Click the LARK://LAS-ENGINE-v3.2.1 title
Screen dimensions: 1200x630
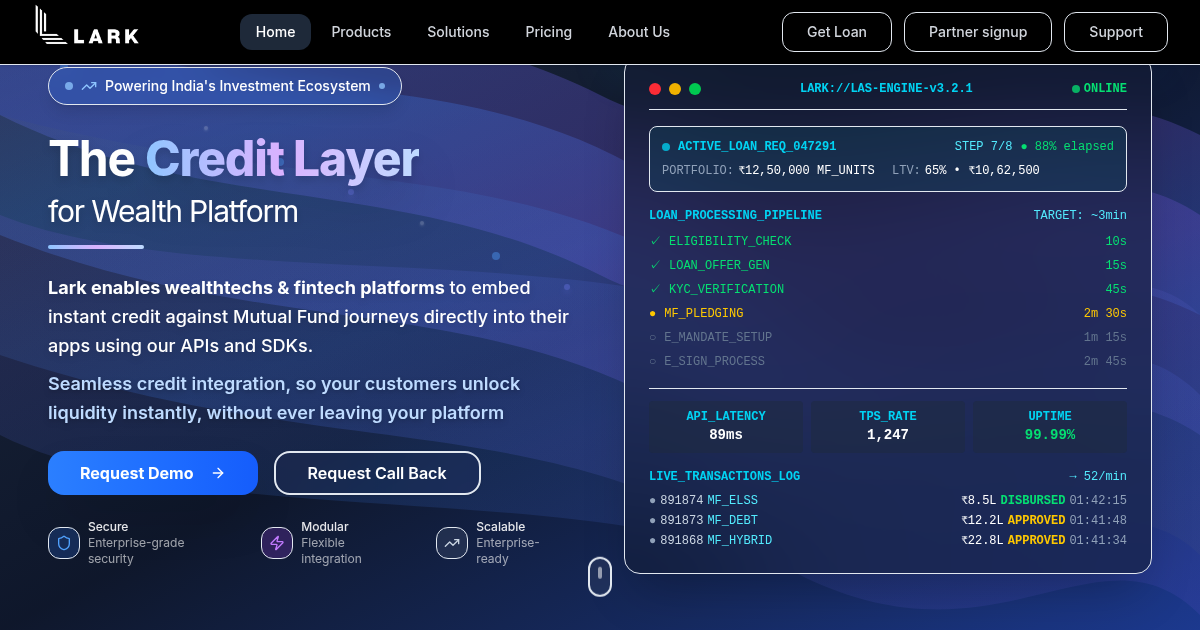click(x=886, y=89)
